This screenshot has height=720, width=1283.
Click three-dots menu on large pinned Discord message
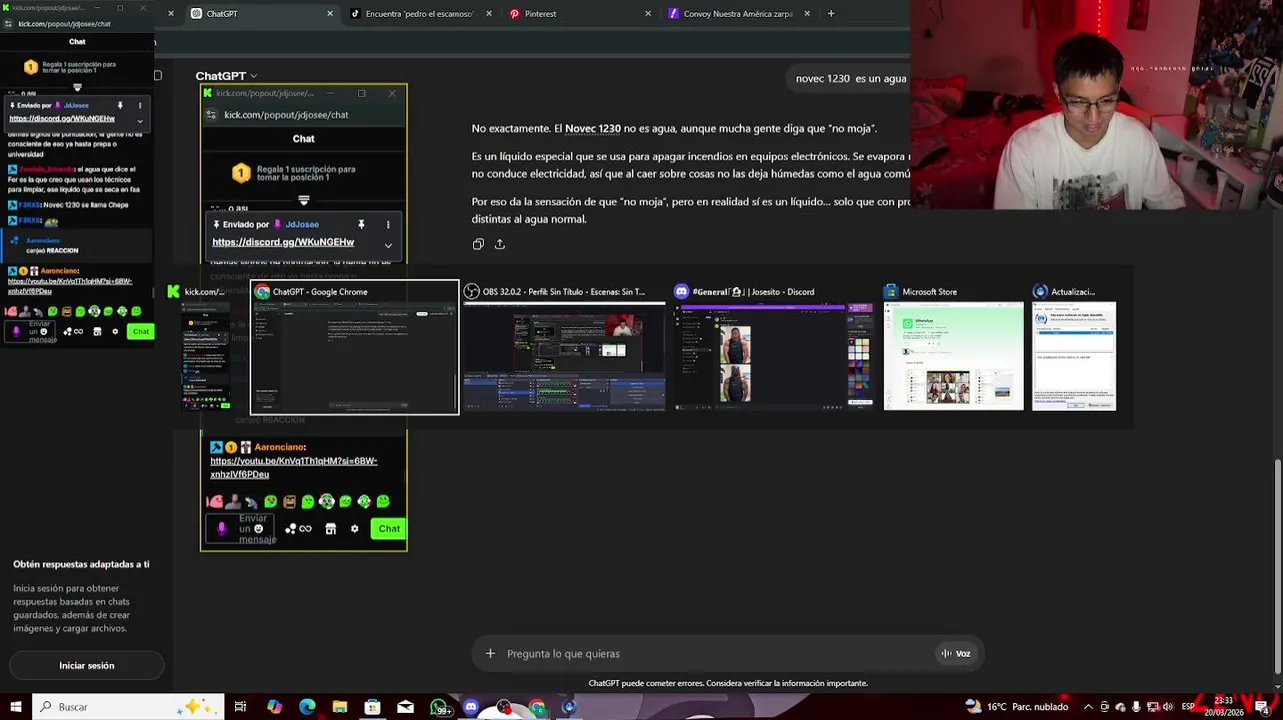coord(388,225)
